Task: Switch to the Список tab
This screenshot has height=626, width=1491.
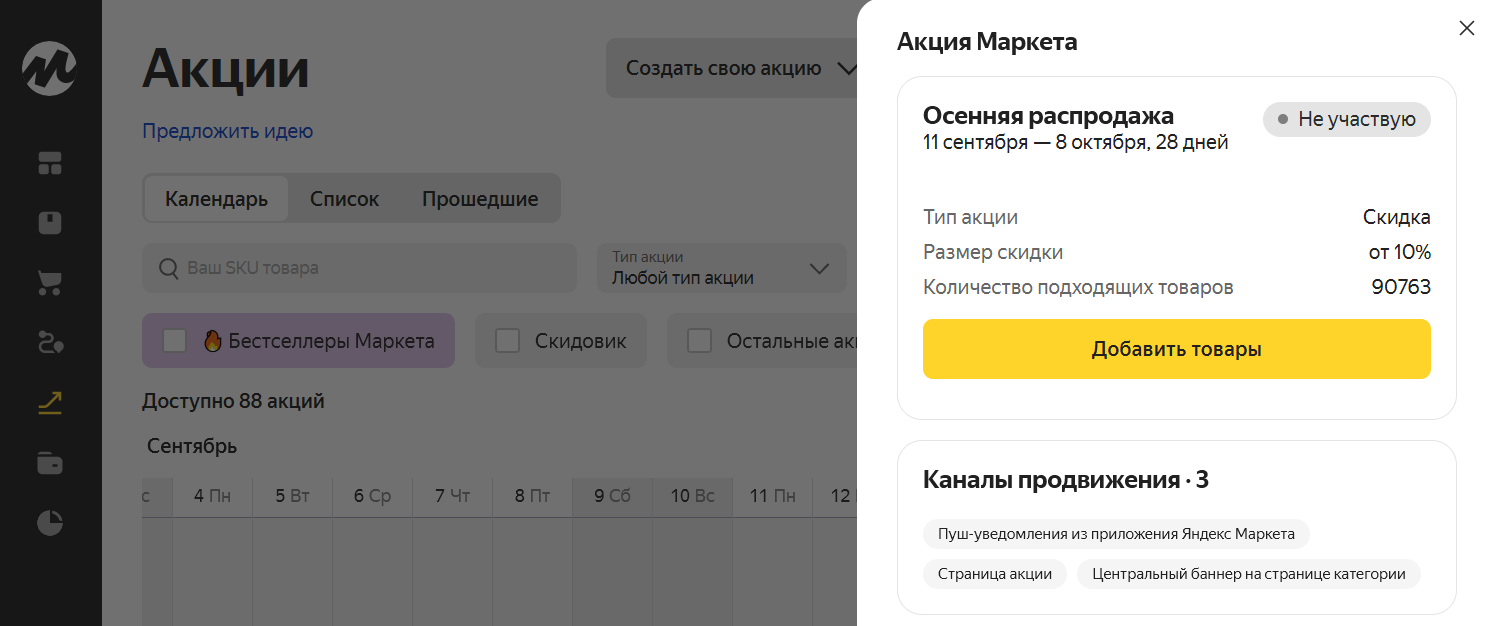Action: [x=344, y=198]
